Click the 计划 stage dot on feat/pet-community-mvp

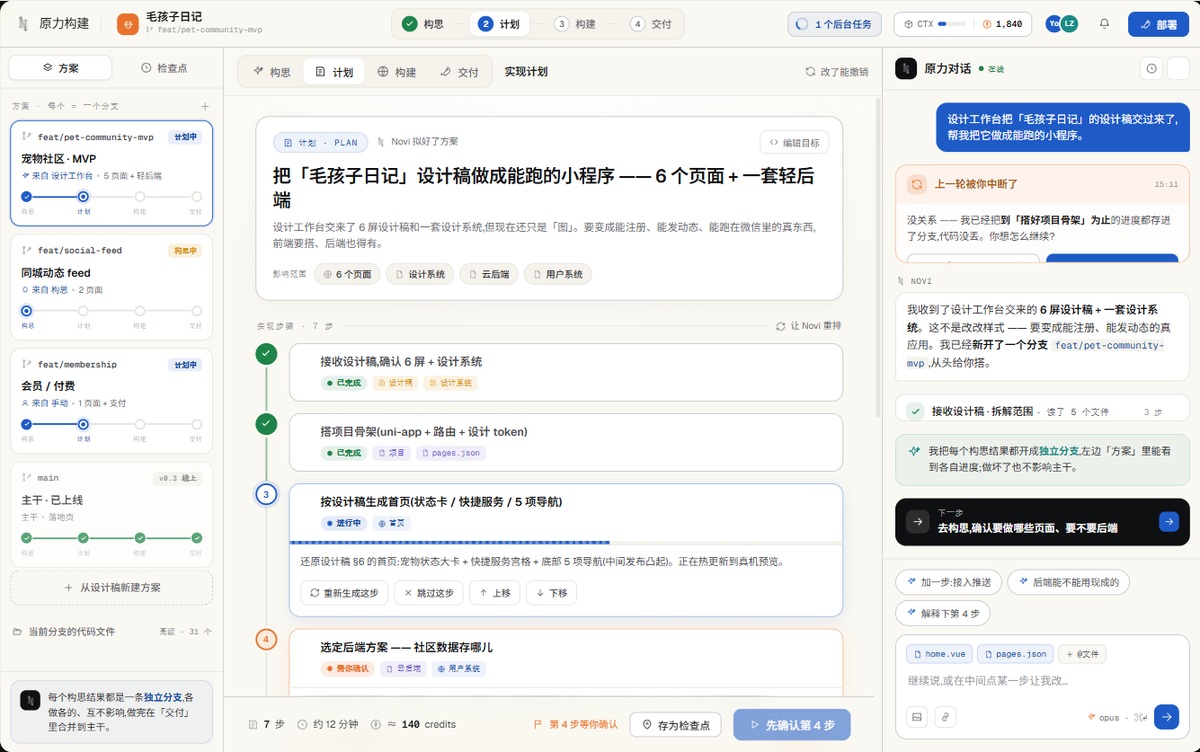[x=83, y=197]
